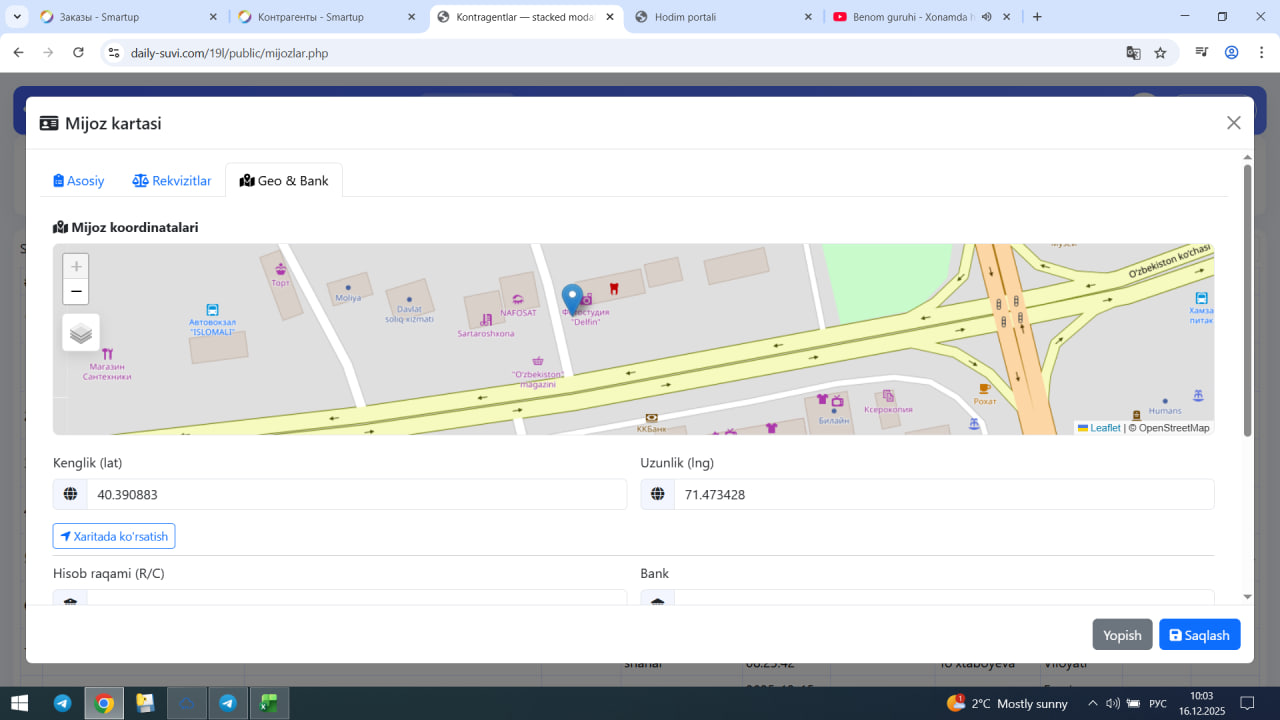Zoom out on the customer map

[76, 292]
